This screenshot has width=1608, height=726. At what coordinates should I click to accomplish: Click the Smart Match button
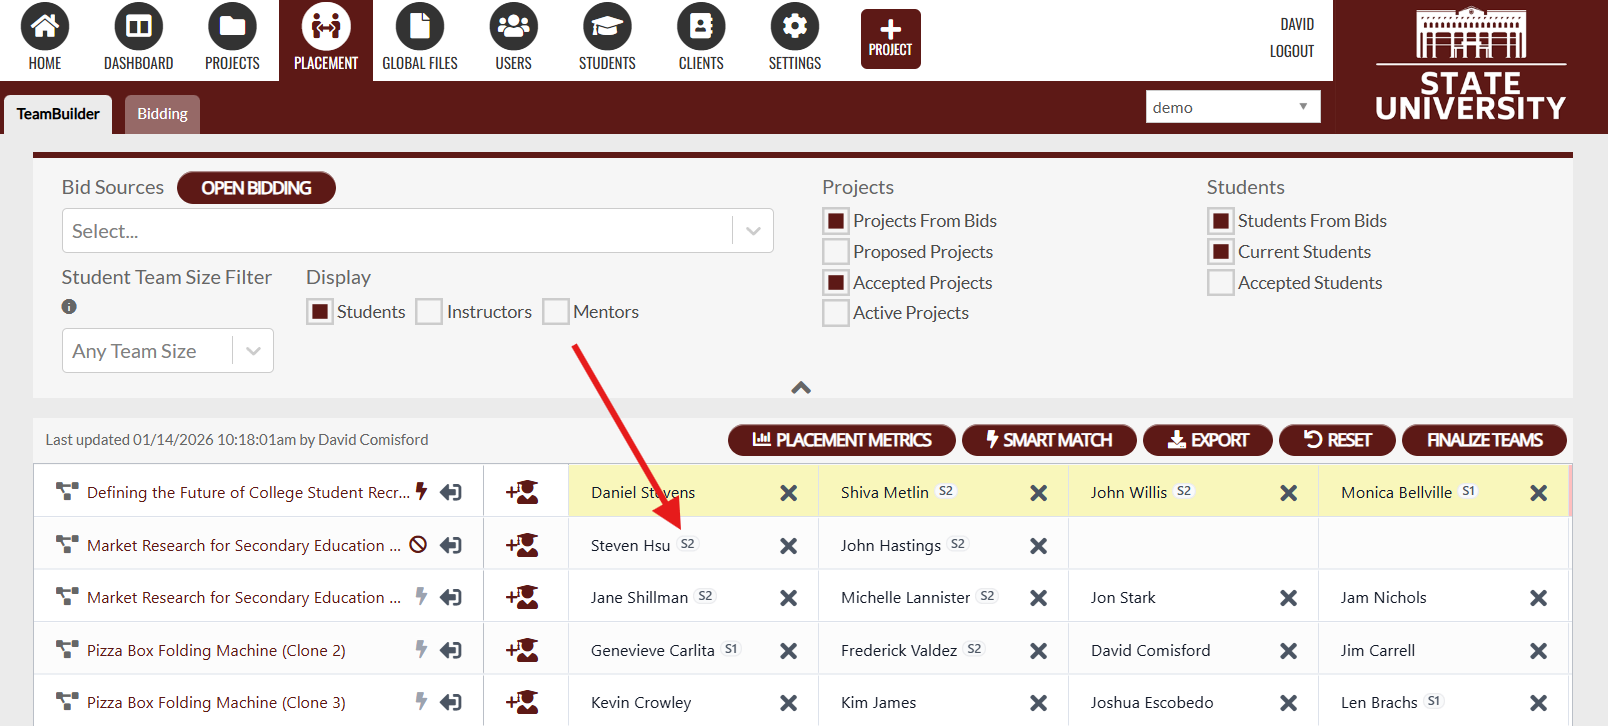tap(1048, 440)
